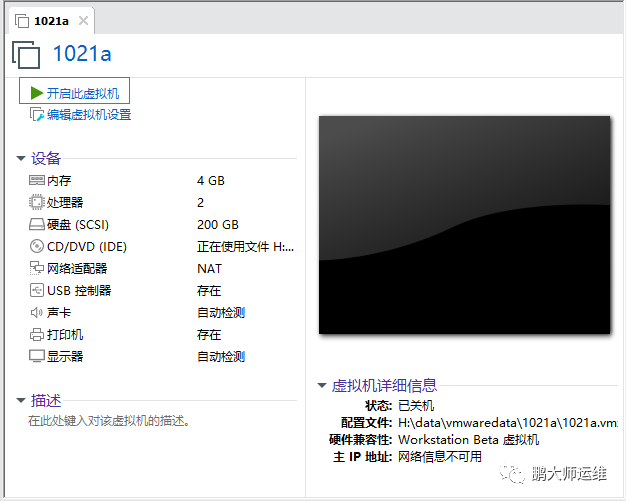Click the 已关机 status value

pyautogui.click(x=416, y=406)
